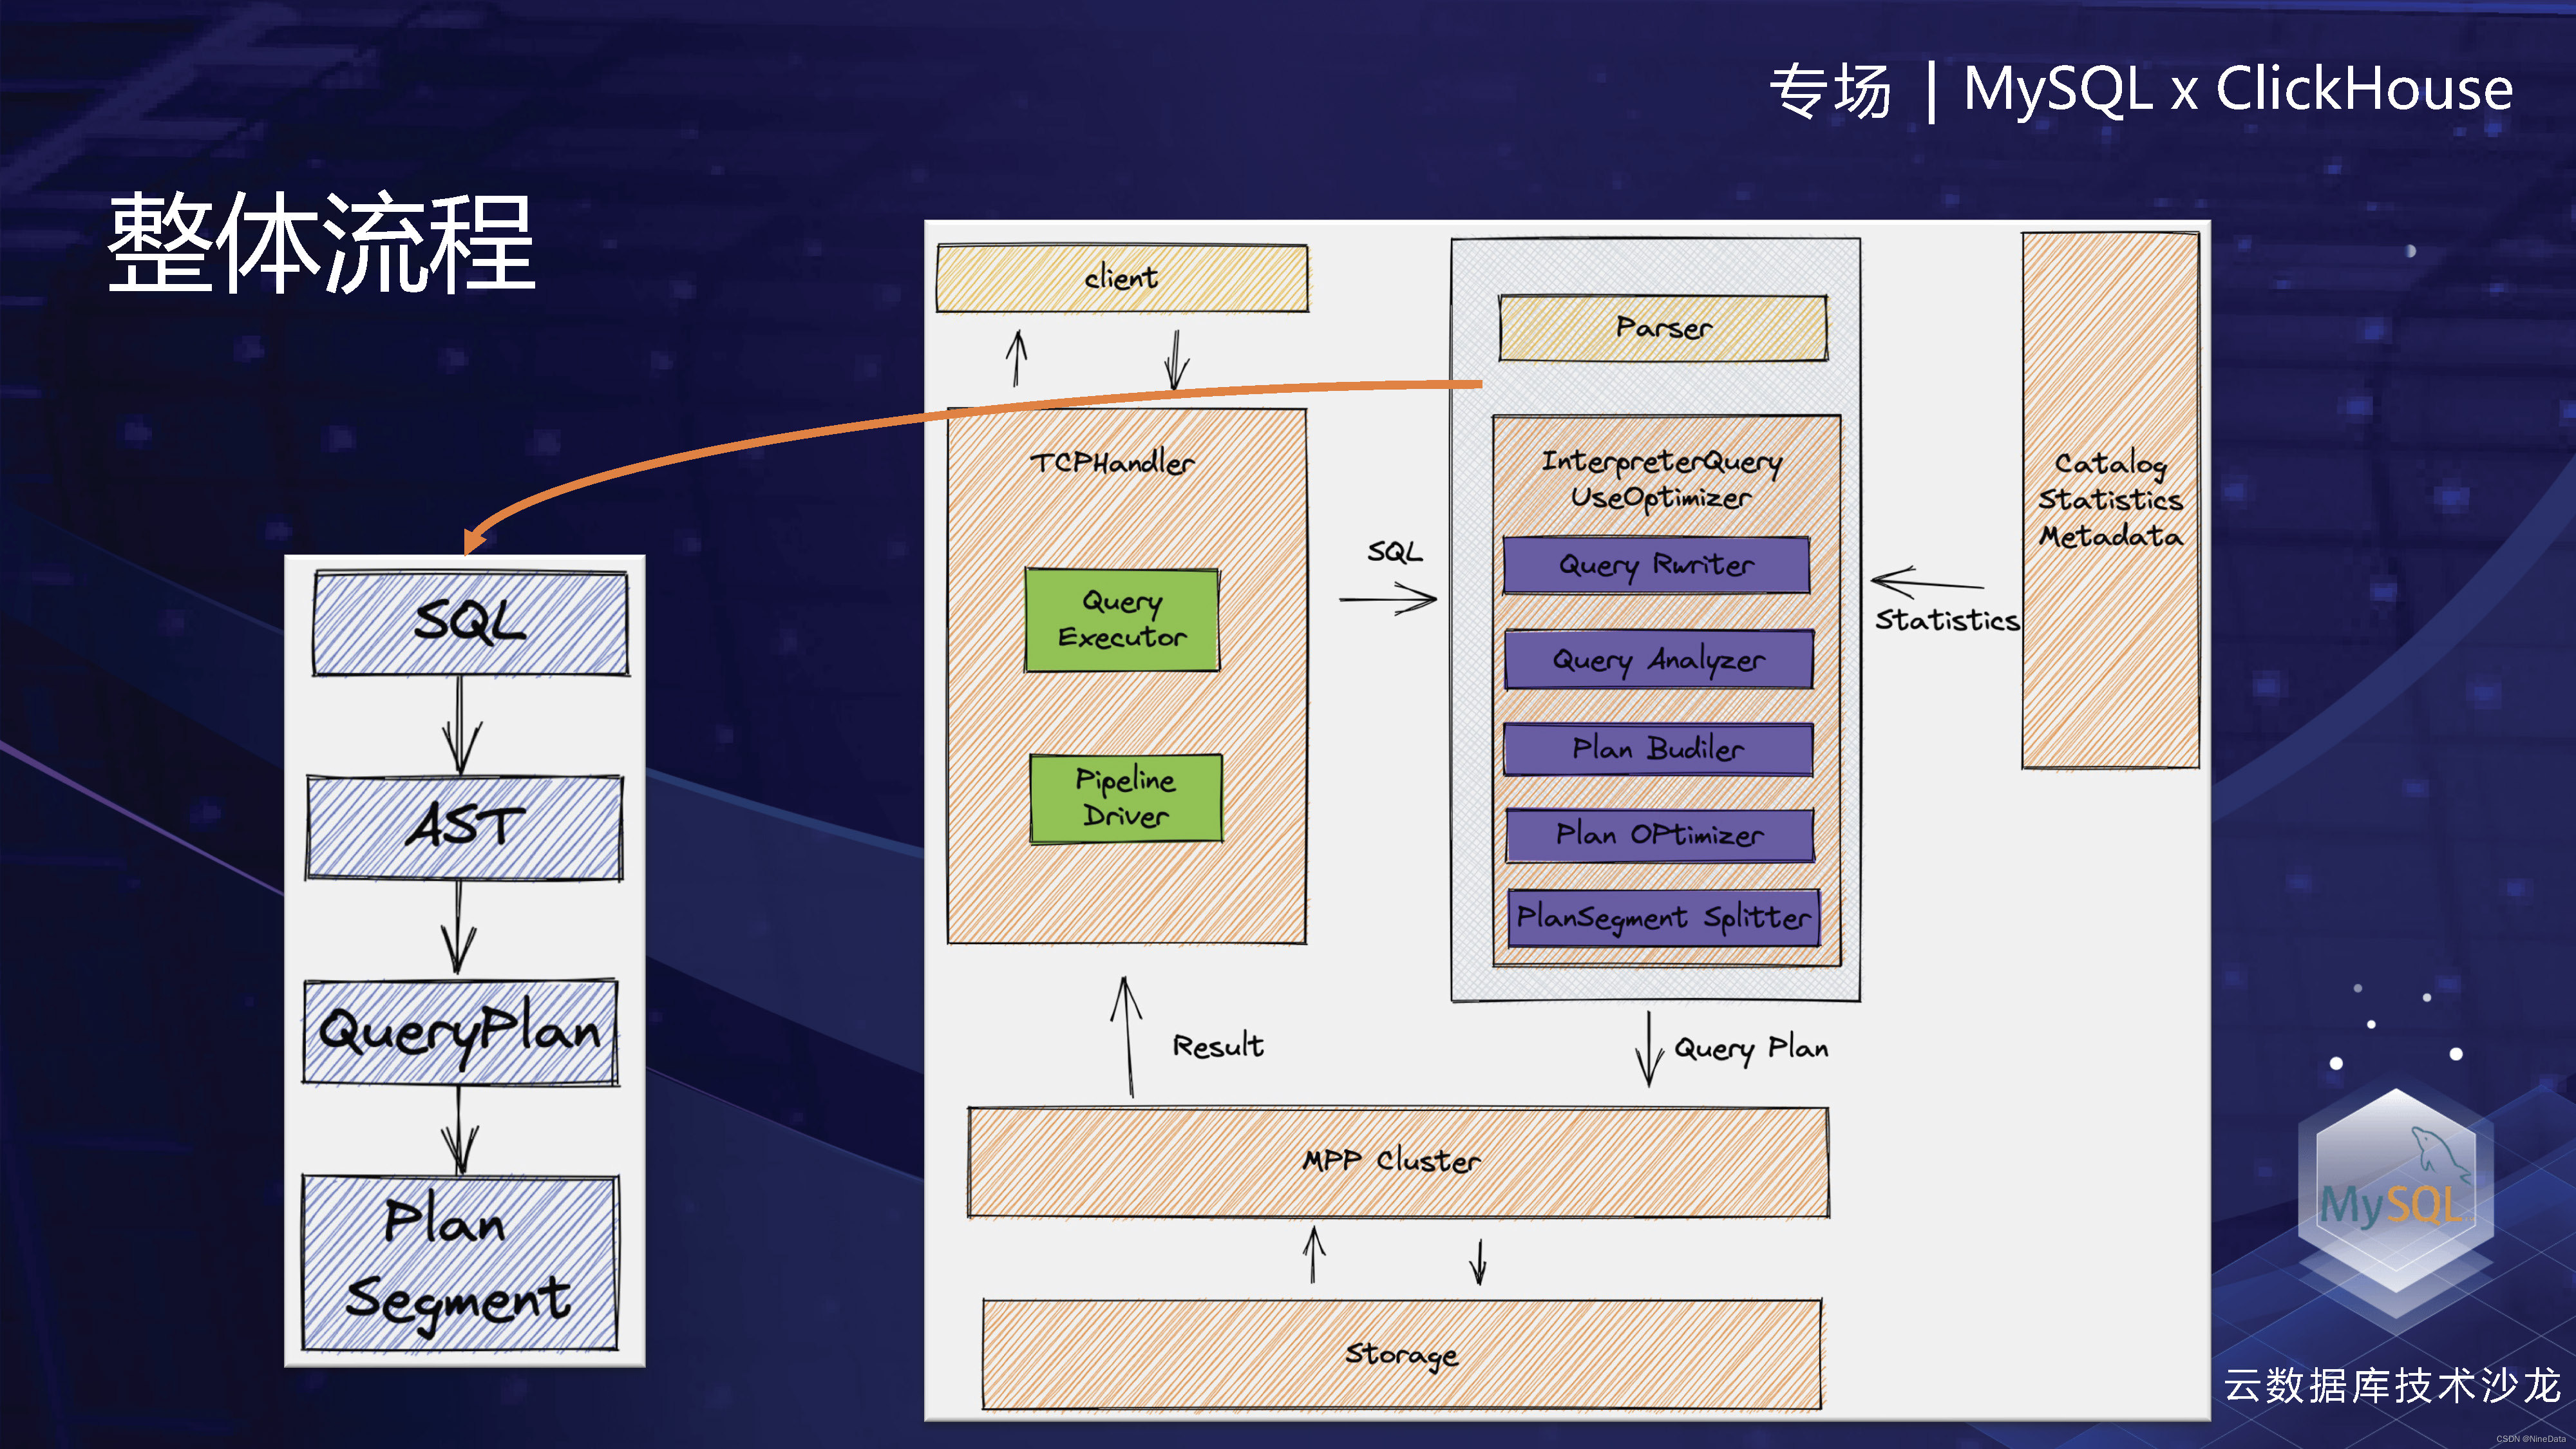Screen dimensions: 2576x1449
Task: Click the Result upward arrow
Action: 1127,1037
